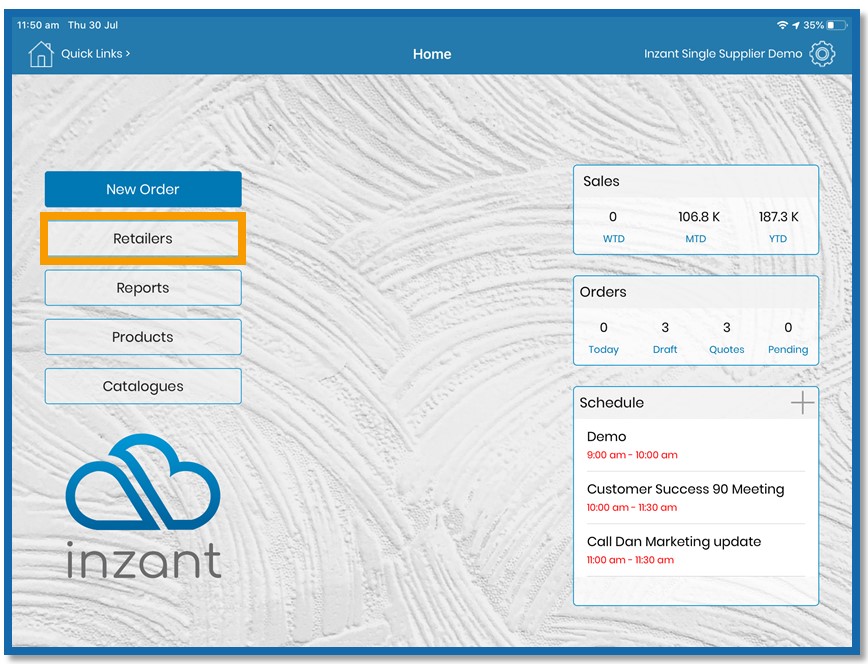Show Pending orders

pyautogui.click(x=788, y=338)
